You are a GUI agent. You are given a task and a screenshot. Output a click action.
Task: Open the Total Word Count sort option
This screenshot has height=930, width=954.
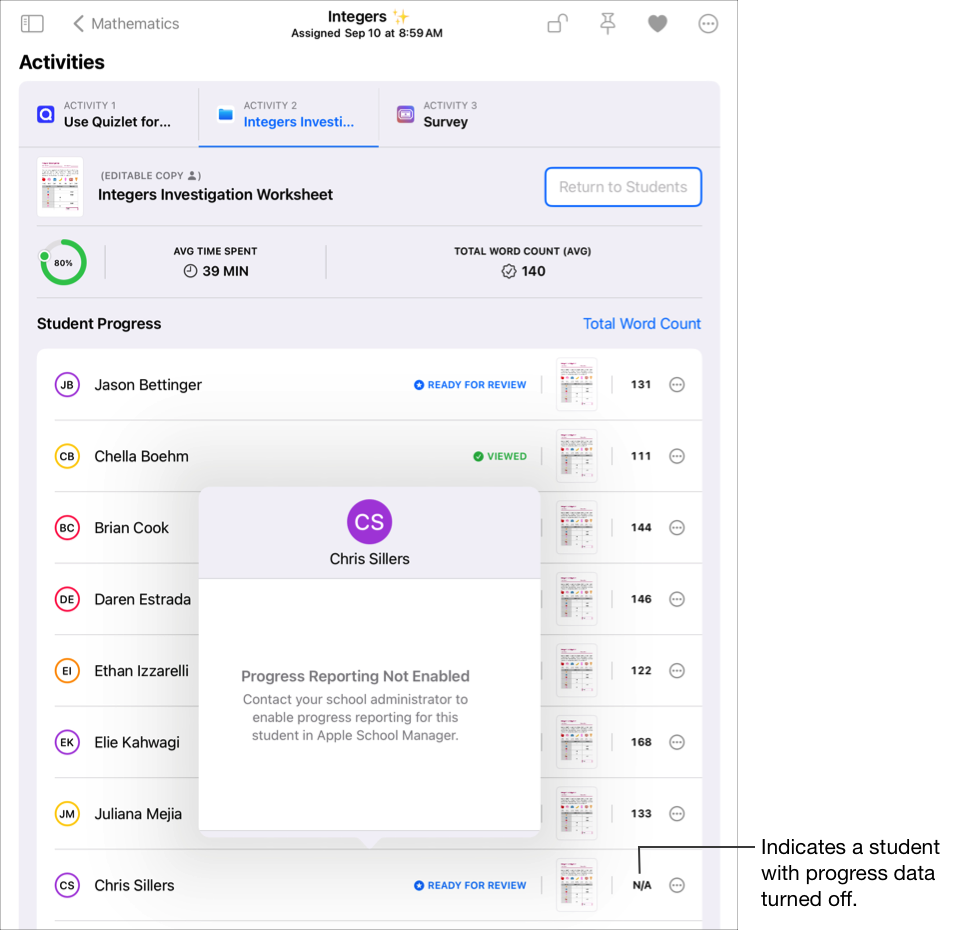point(642,323)
